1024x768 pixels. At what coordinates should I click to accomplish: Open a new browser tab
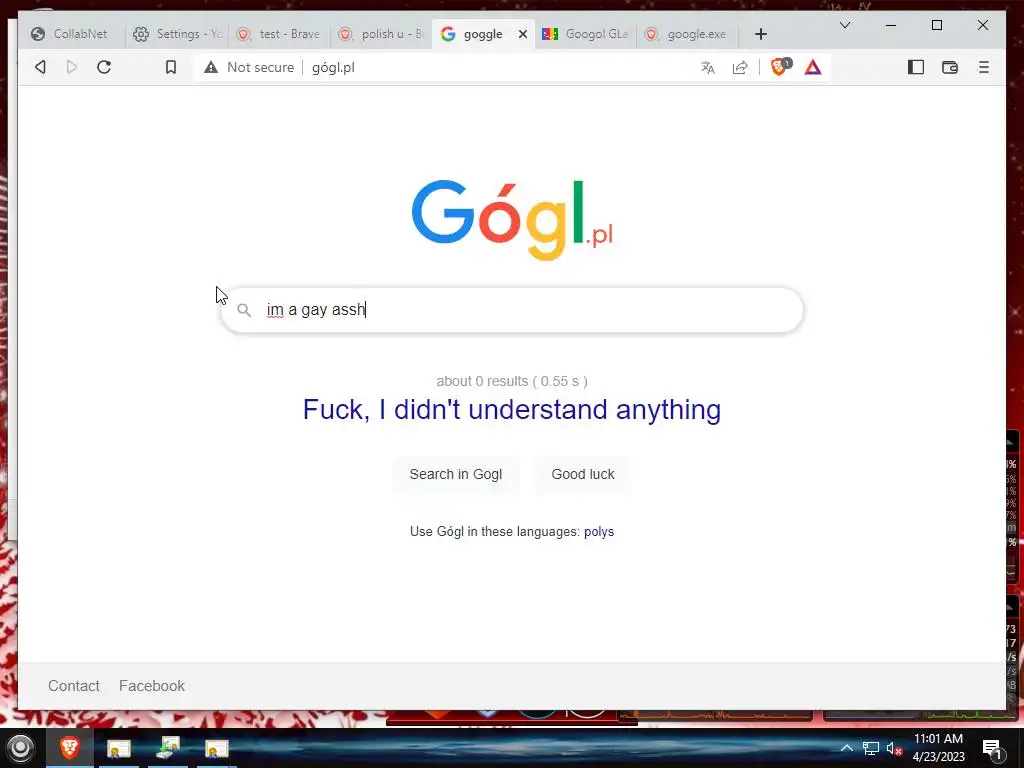[x=761, y=34]
